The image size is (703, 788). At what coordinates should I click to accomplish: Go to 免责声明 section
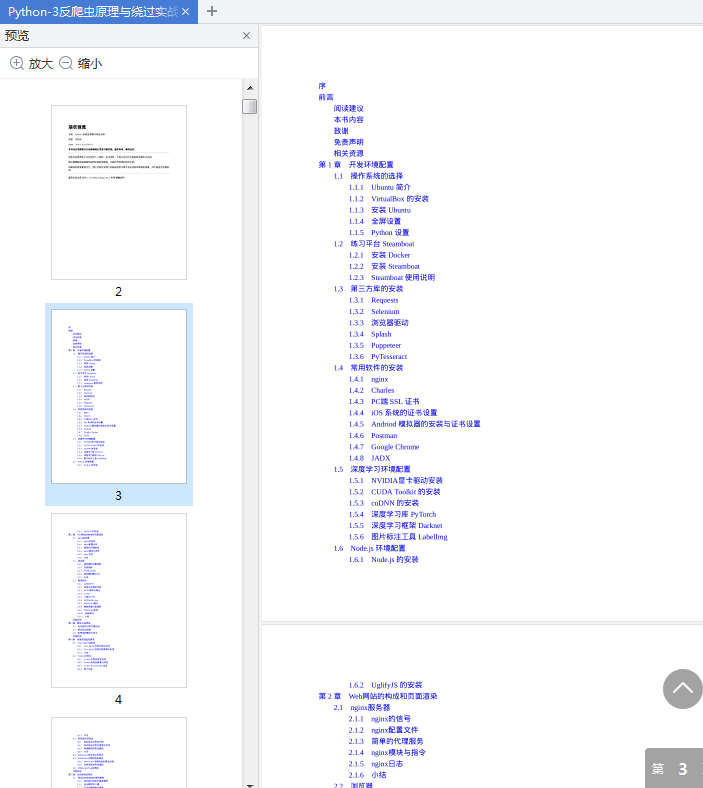[x=349, y=142]
